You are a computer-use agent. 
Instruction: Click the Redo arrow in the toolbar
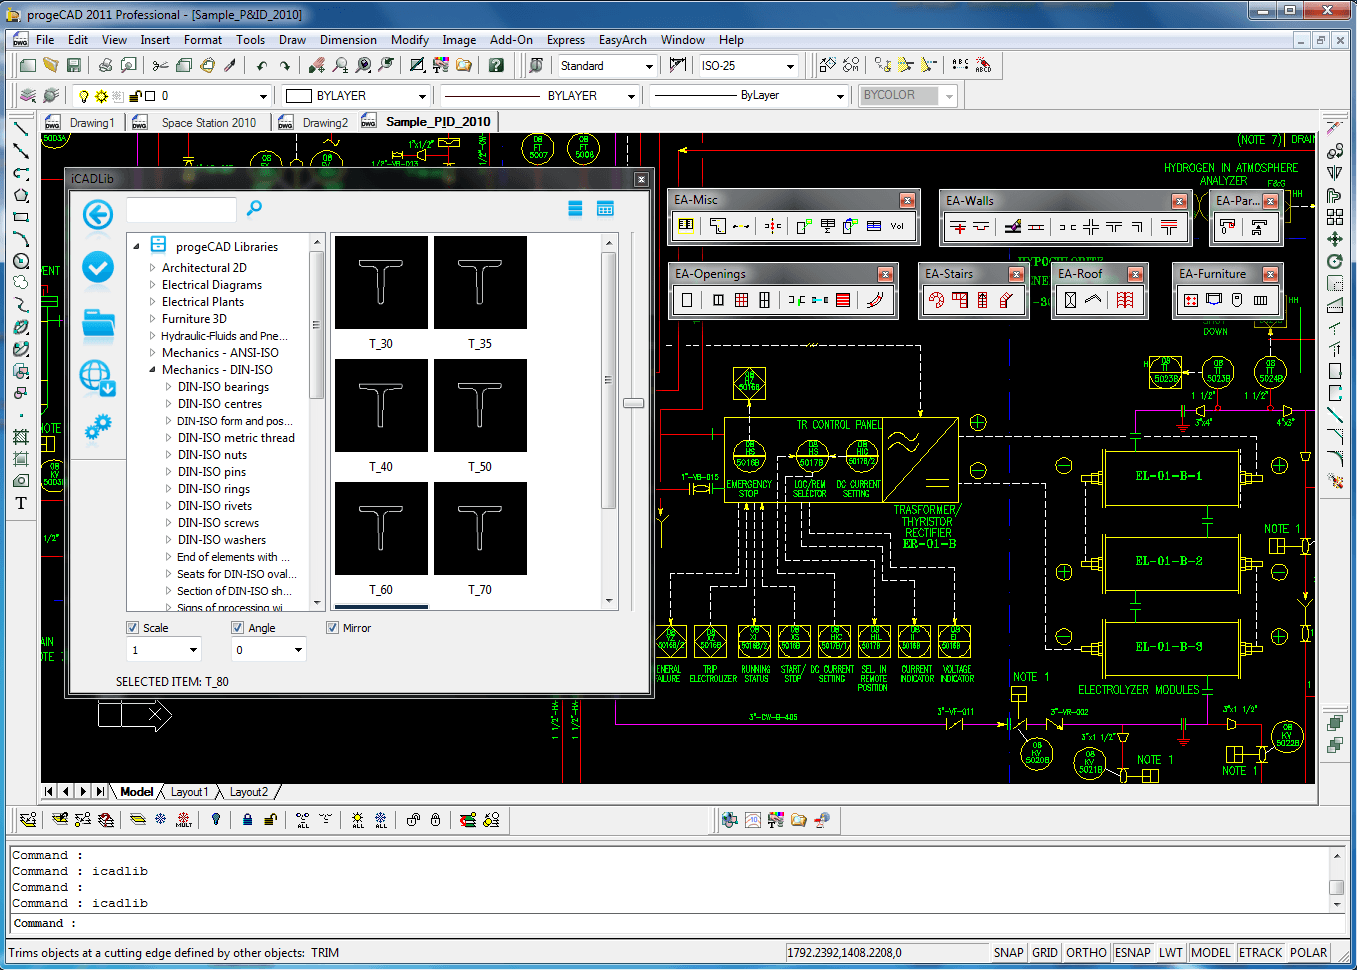[x=285, y=66]
